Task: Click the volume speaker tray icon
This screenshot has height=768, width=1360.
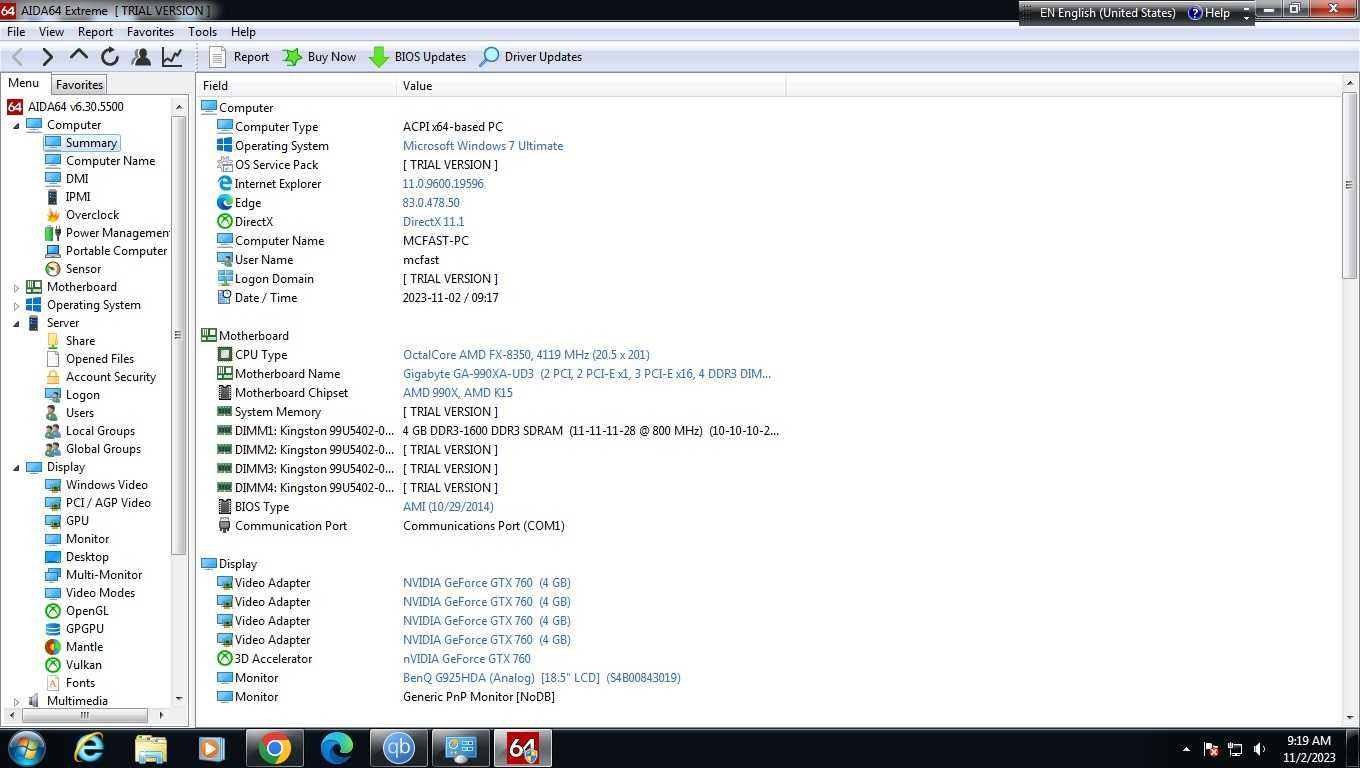Action: pos(1259,749)
